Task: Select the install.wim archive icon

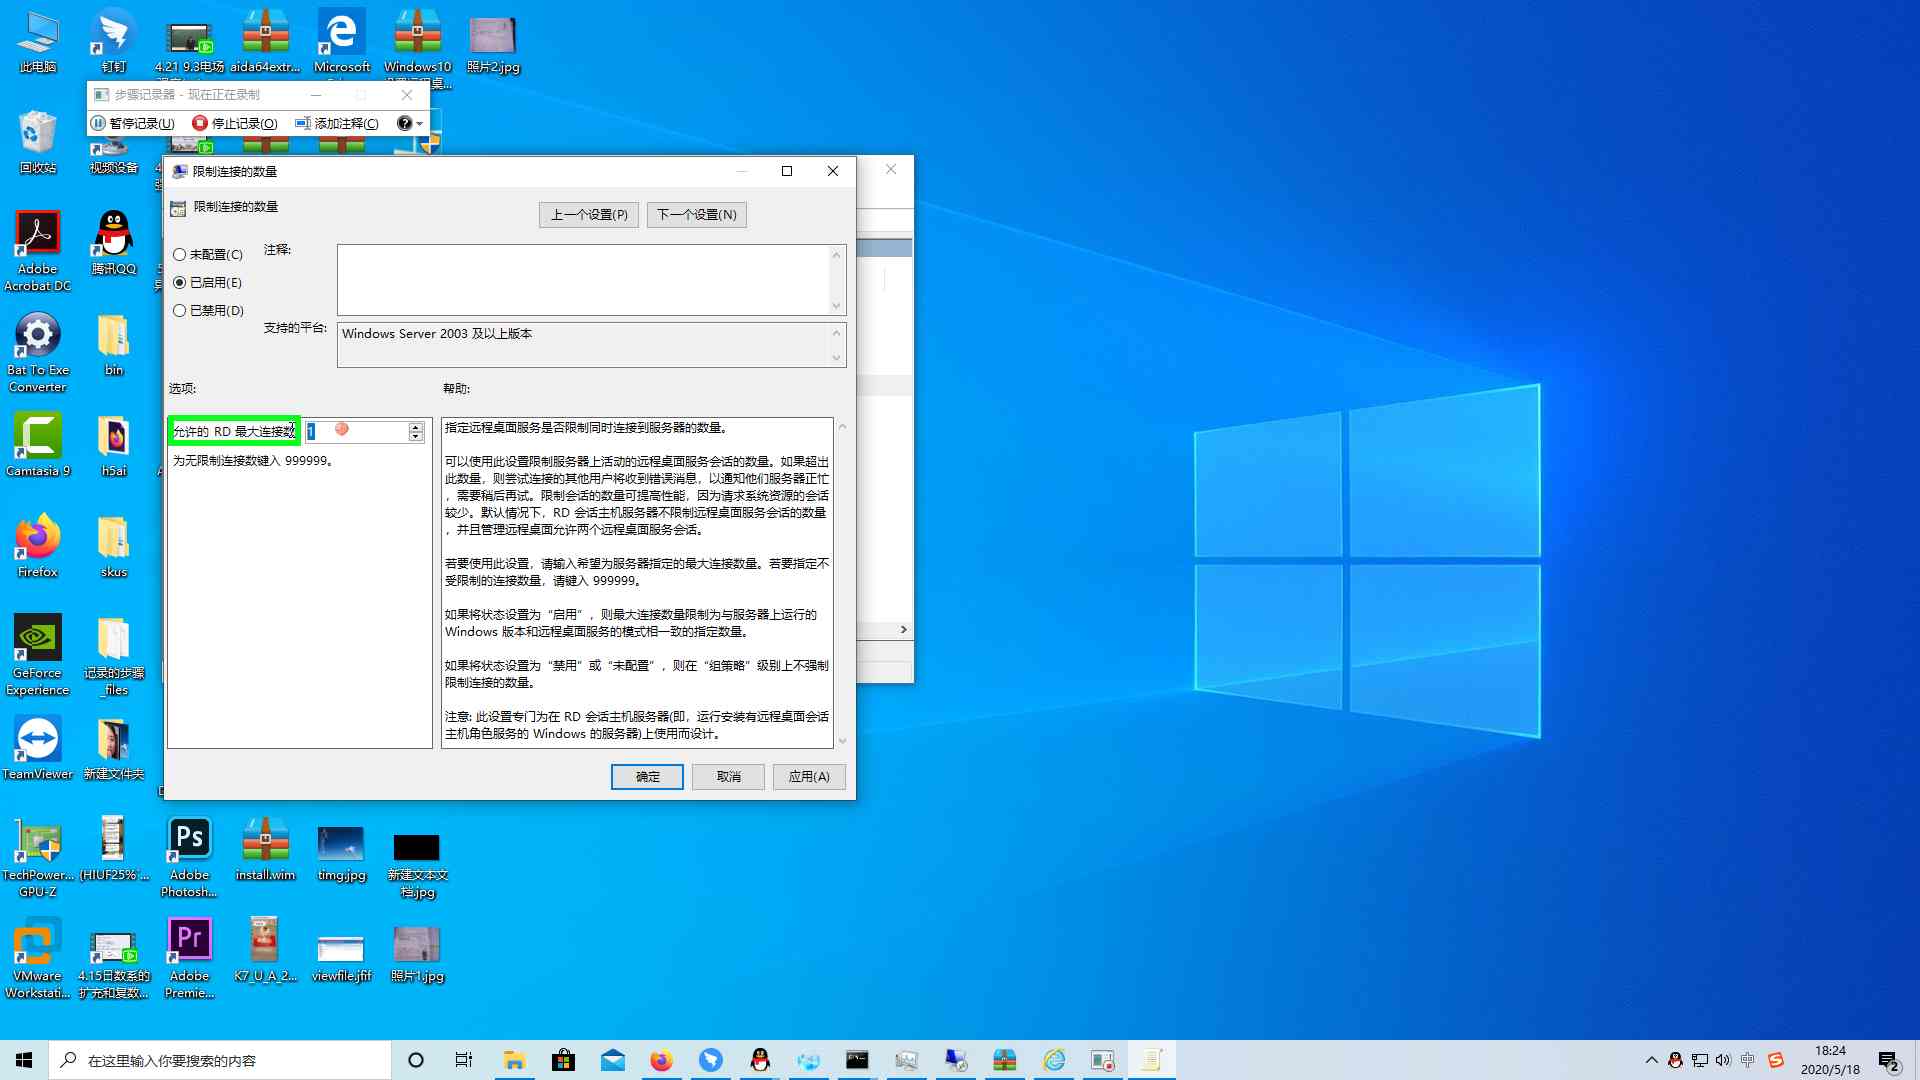Action: coord(266,850)
